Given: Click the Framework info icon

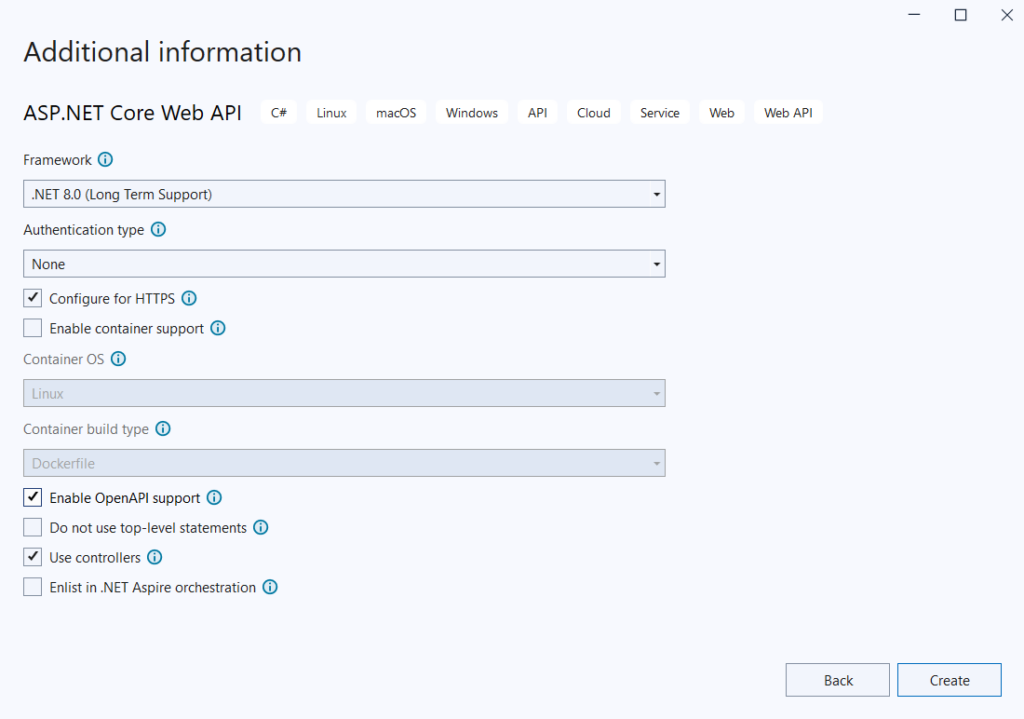Looking at the screenshot, I should (105, 159).
